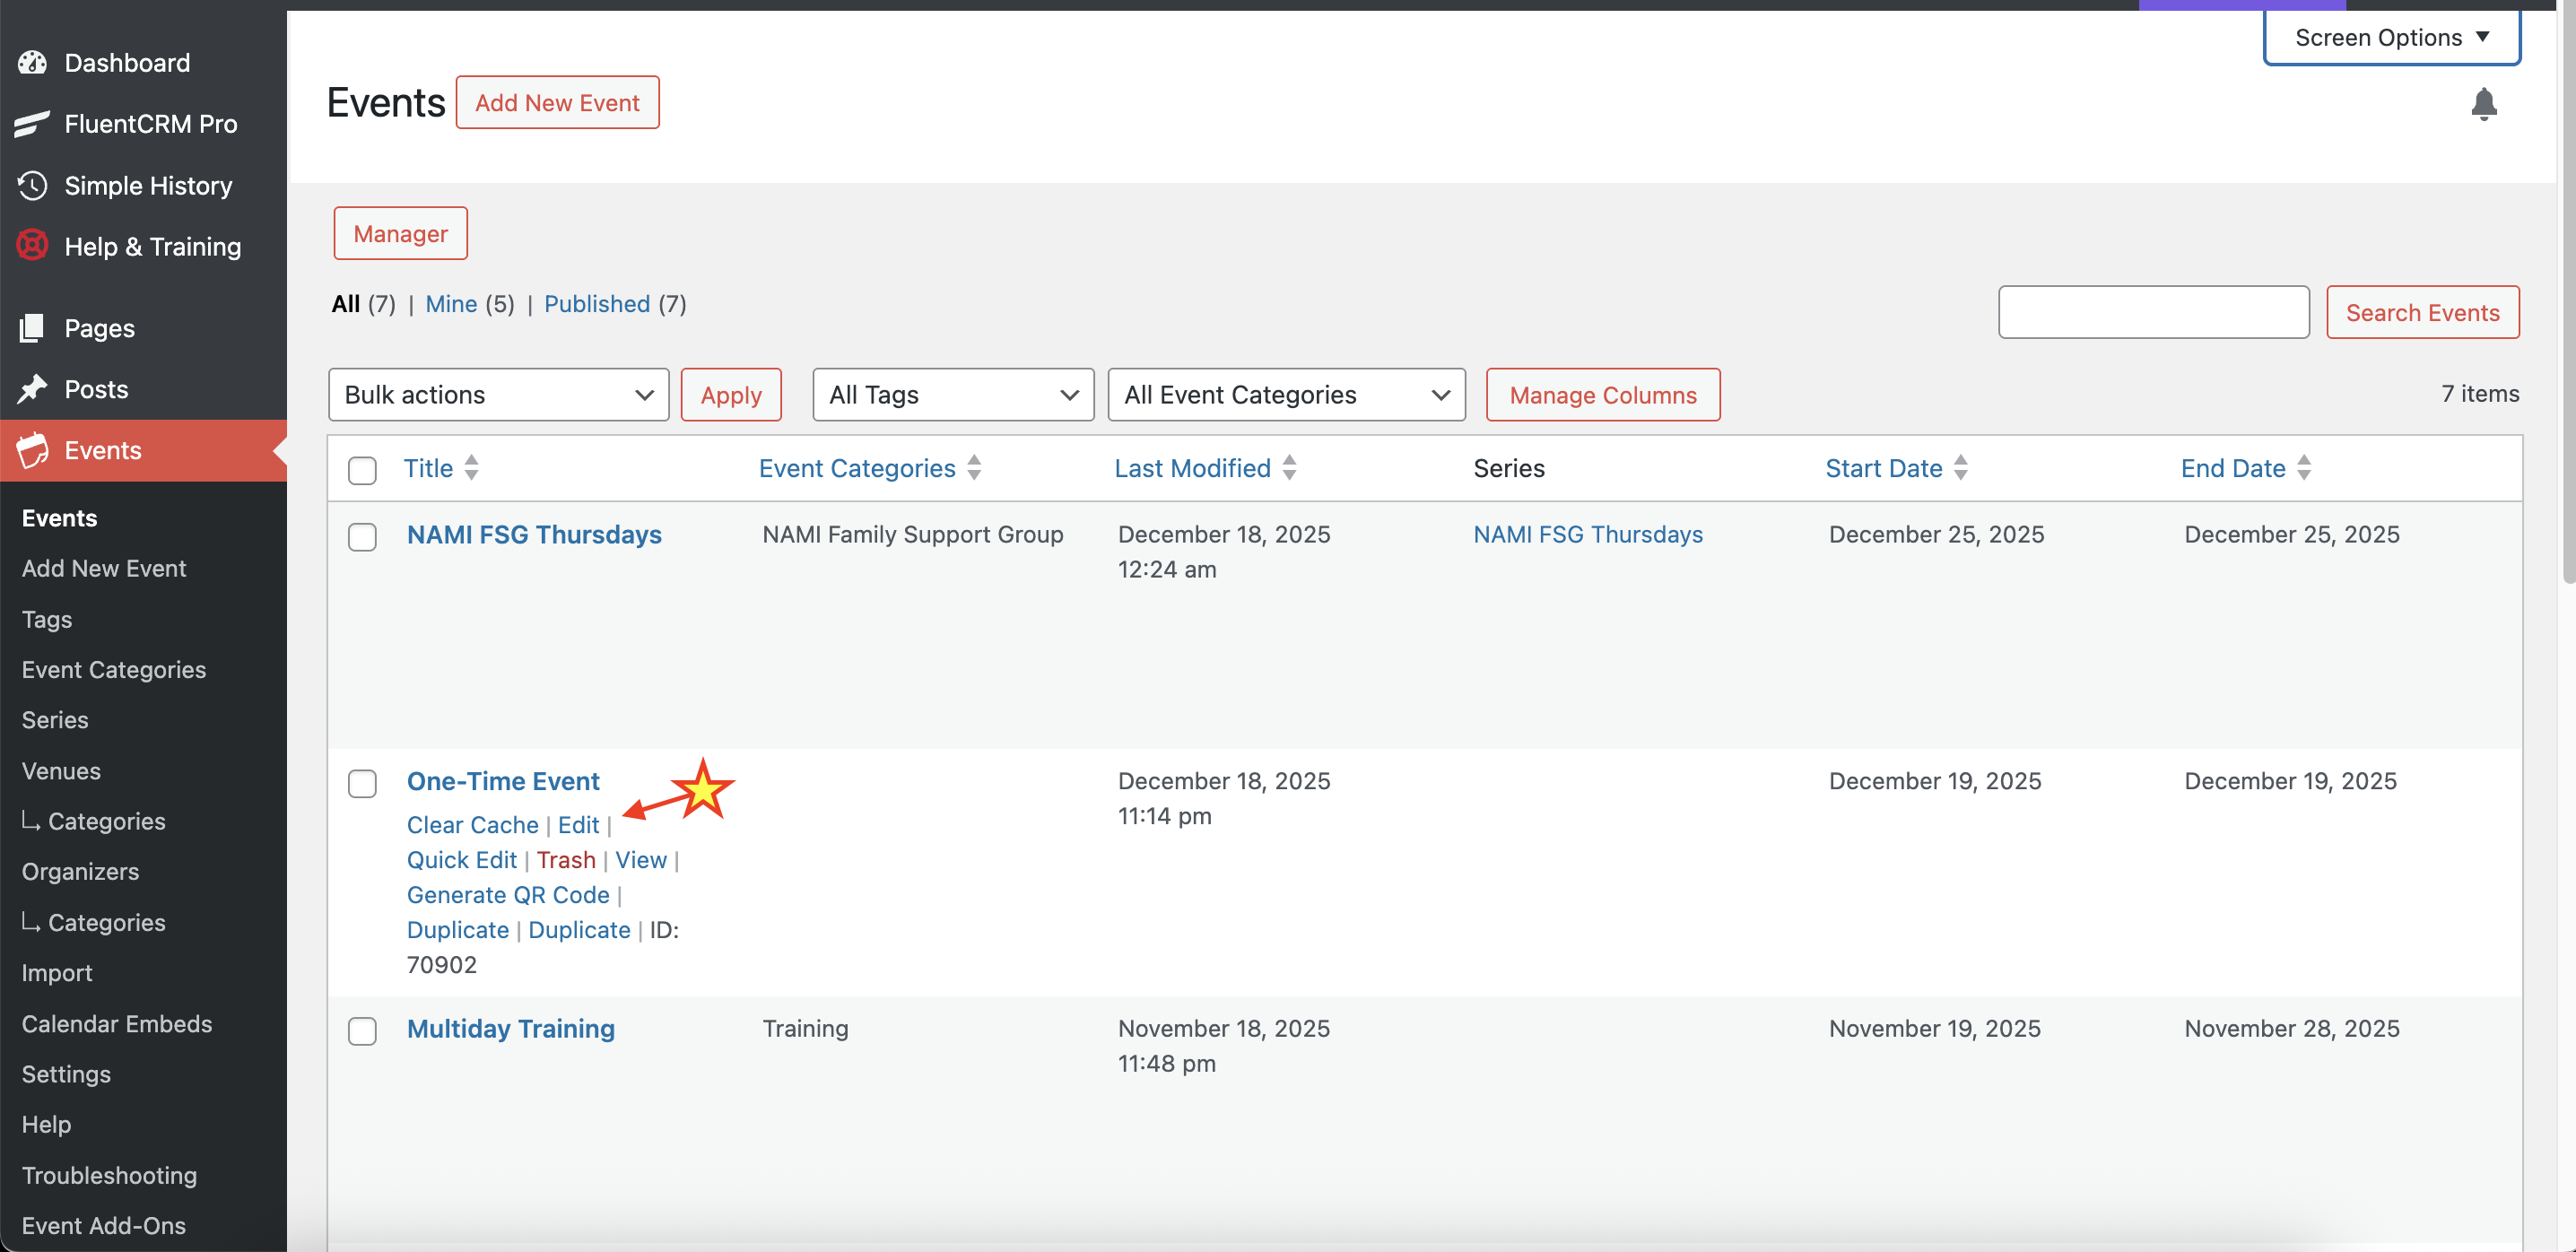Click the Pages icon in sidebar
The width and height of the screenshot is (2576, 1252).
click(x=32, y=328)
